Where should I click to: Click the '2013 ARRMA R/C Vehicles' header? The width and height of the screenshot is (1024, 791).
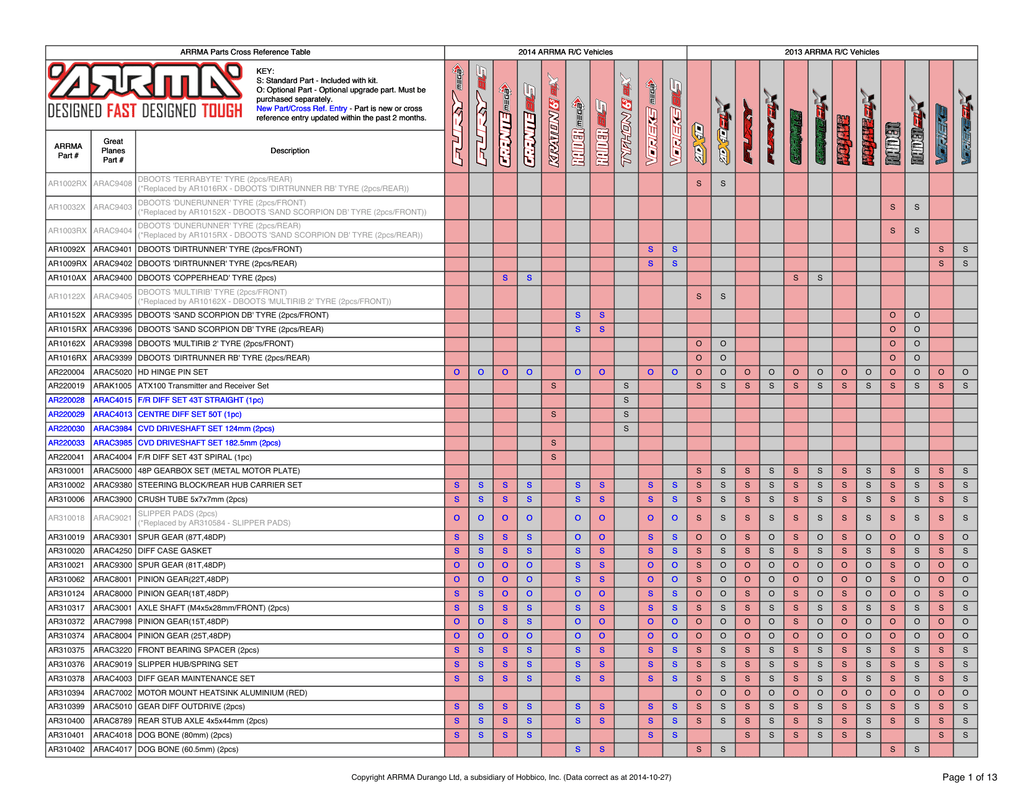pyautogui.click(x=832, y=52)
